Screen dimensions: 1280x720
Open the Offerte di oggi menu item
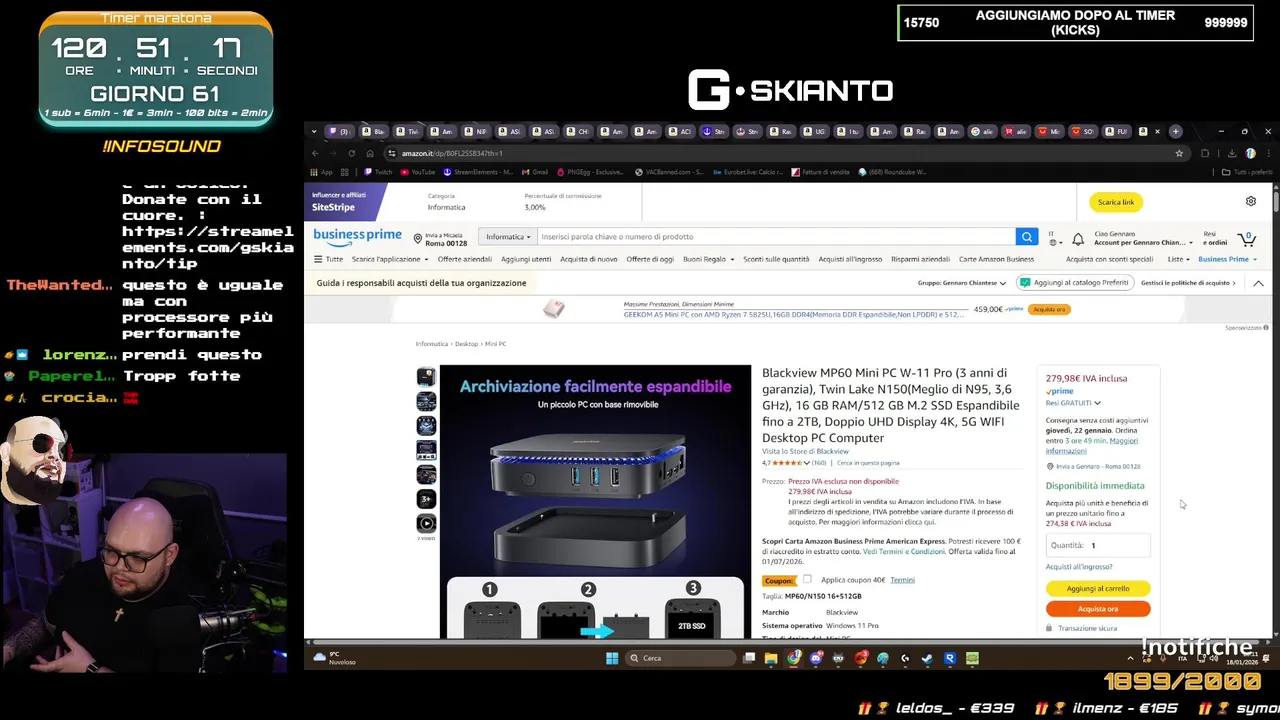point(650,259)
